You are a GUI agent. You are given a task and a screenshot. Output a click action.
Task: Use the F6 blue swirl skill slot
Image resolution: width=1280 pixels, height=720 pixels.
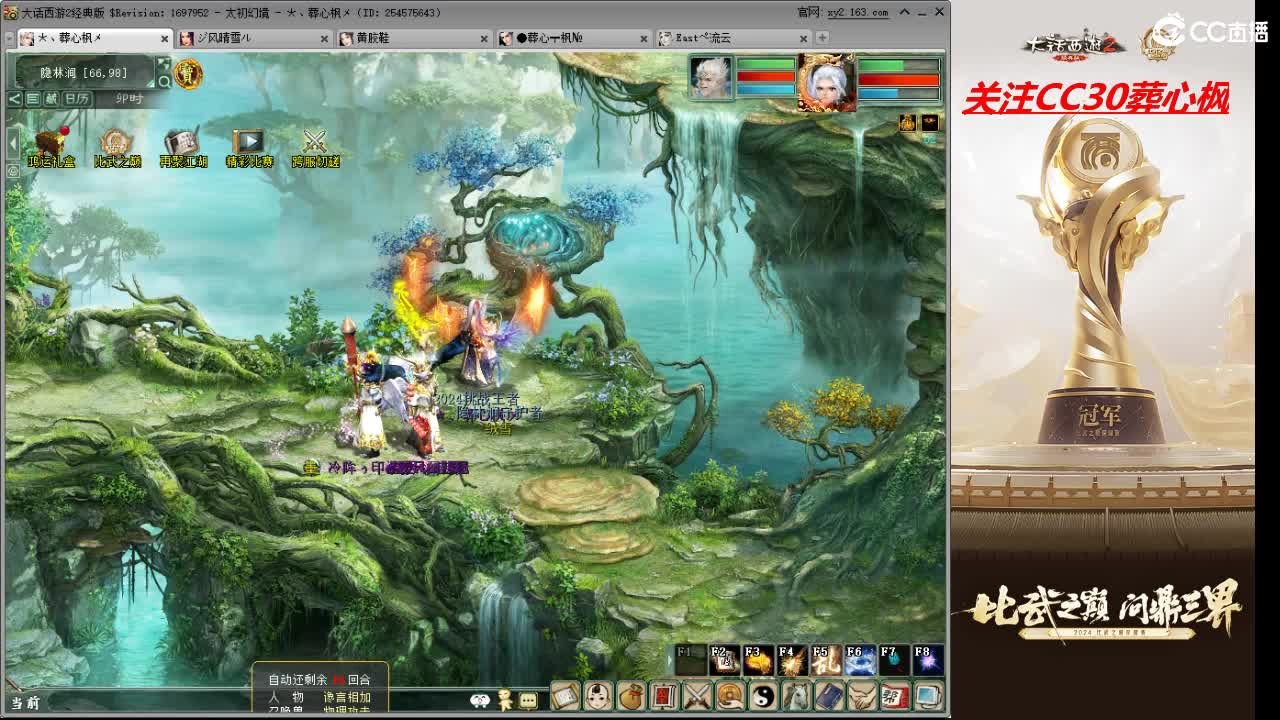coord(860,660)
